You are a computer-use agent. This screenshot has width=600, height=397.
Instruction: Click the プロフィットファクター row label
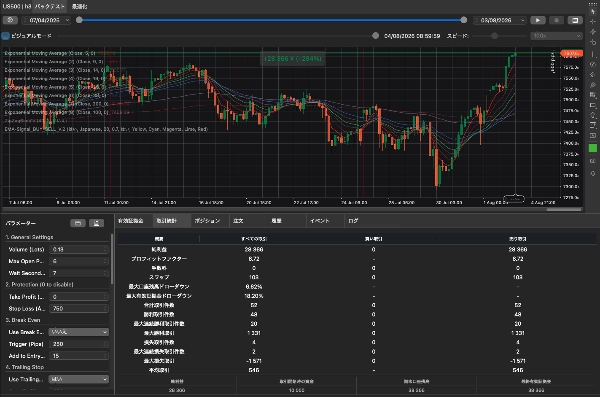click(x=159, y=259)
